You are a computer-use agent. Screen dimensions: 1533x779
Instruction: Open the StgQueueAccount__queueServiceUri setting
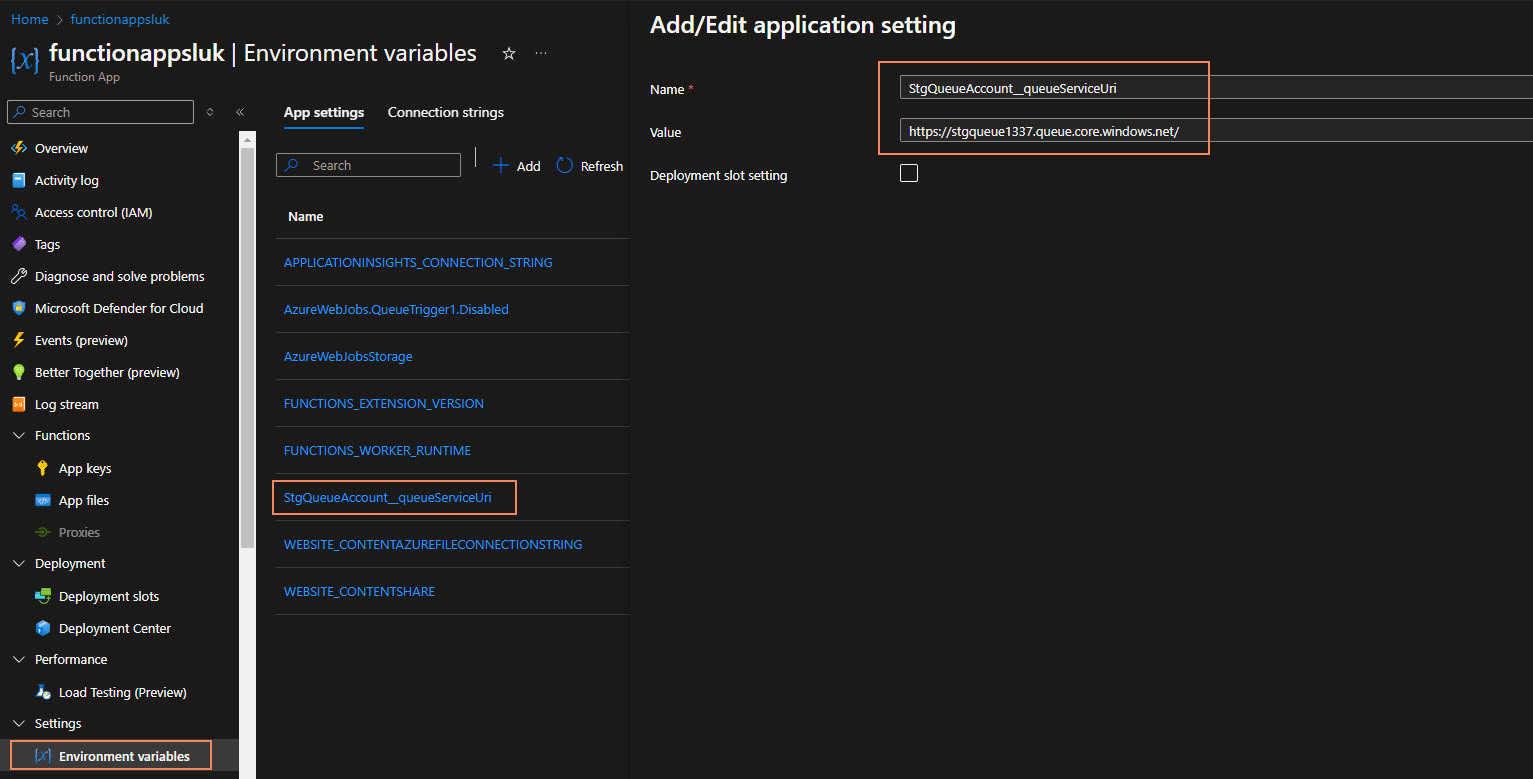coord(388,497)
